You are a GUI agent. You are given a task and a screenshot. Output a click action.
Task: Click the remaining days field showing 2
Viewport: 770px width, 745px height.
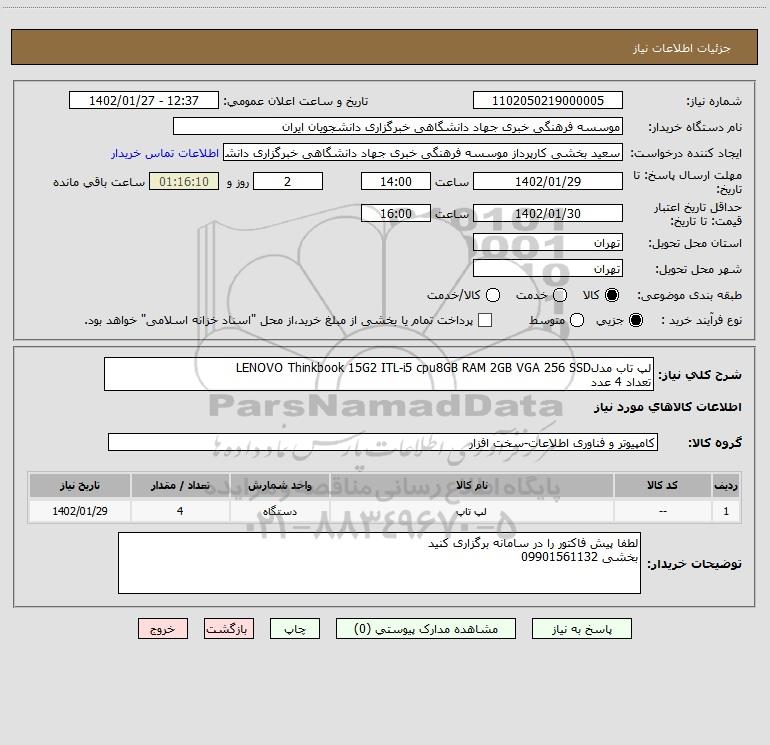click(x=288, y=181)
